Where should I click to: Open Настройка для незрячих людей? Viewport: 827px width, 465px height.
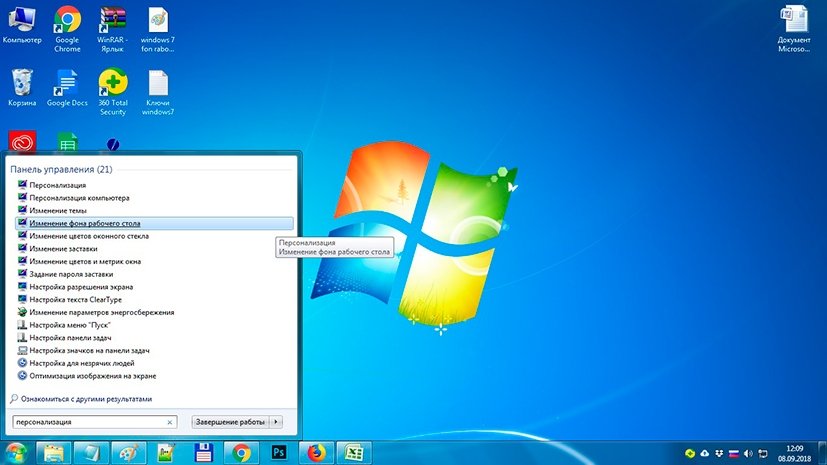154,363
